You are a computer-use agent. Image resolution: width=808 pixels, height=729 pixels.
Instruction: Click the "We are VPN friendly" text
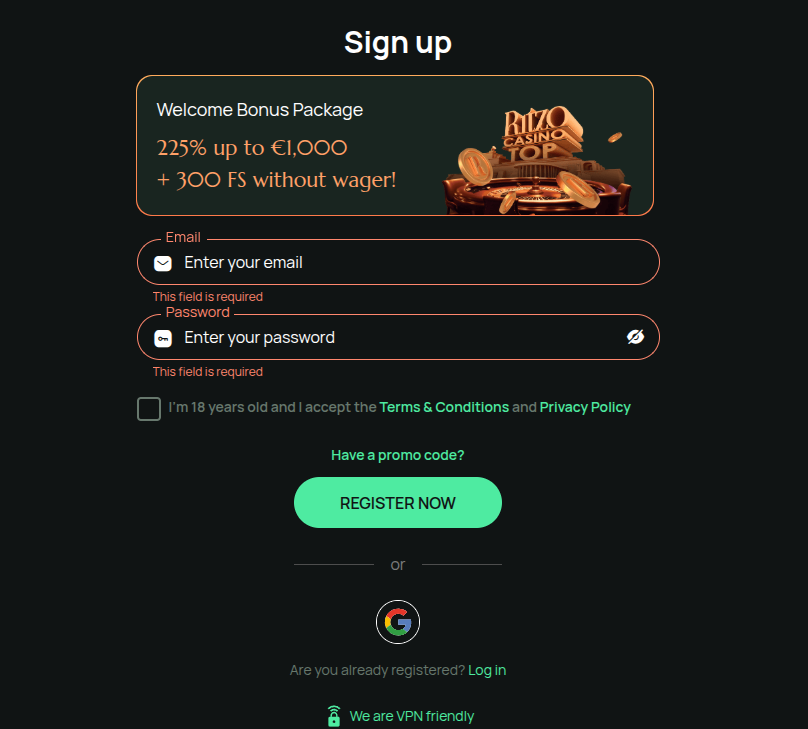(x=412, y=716)
